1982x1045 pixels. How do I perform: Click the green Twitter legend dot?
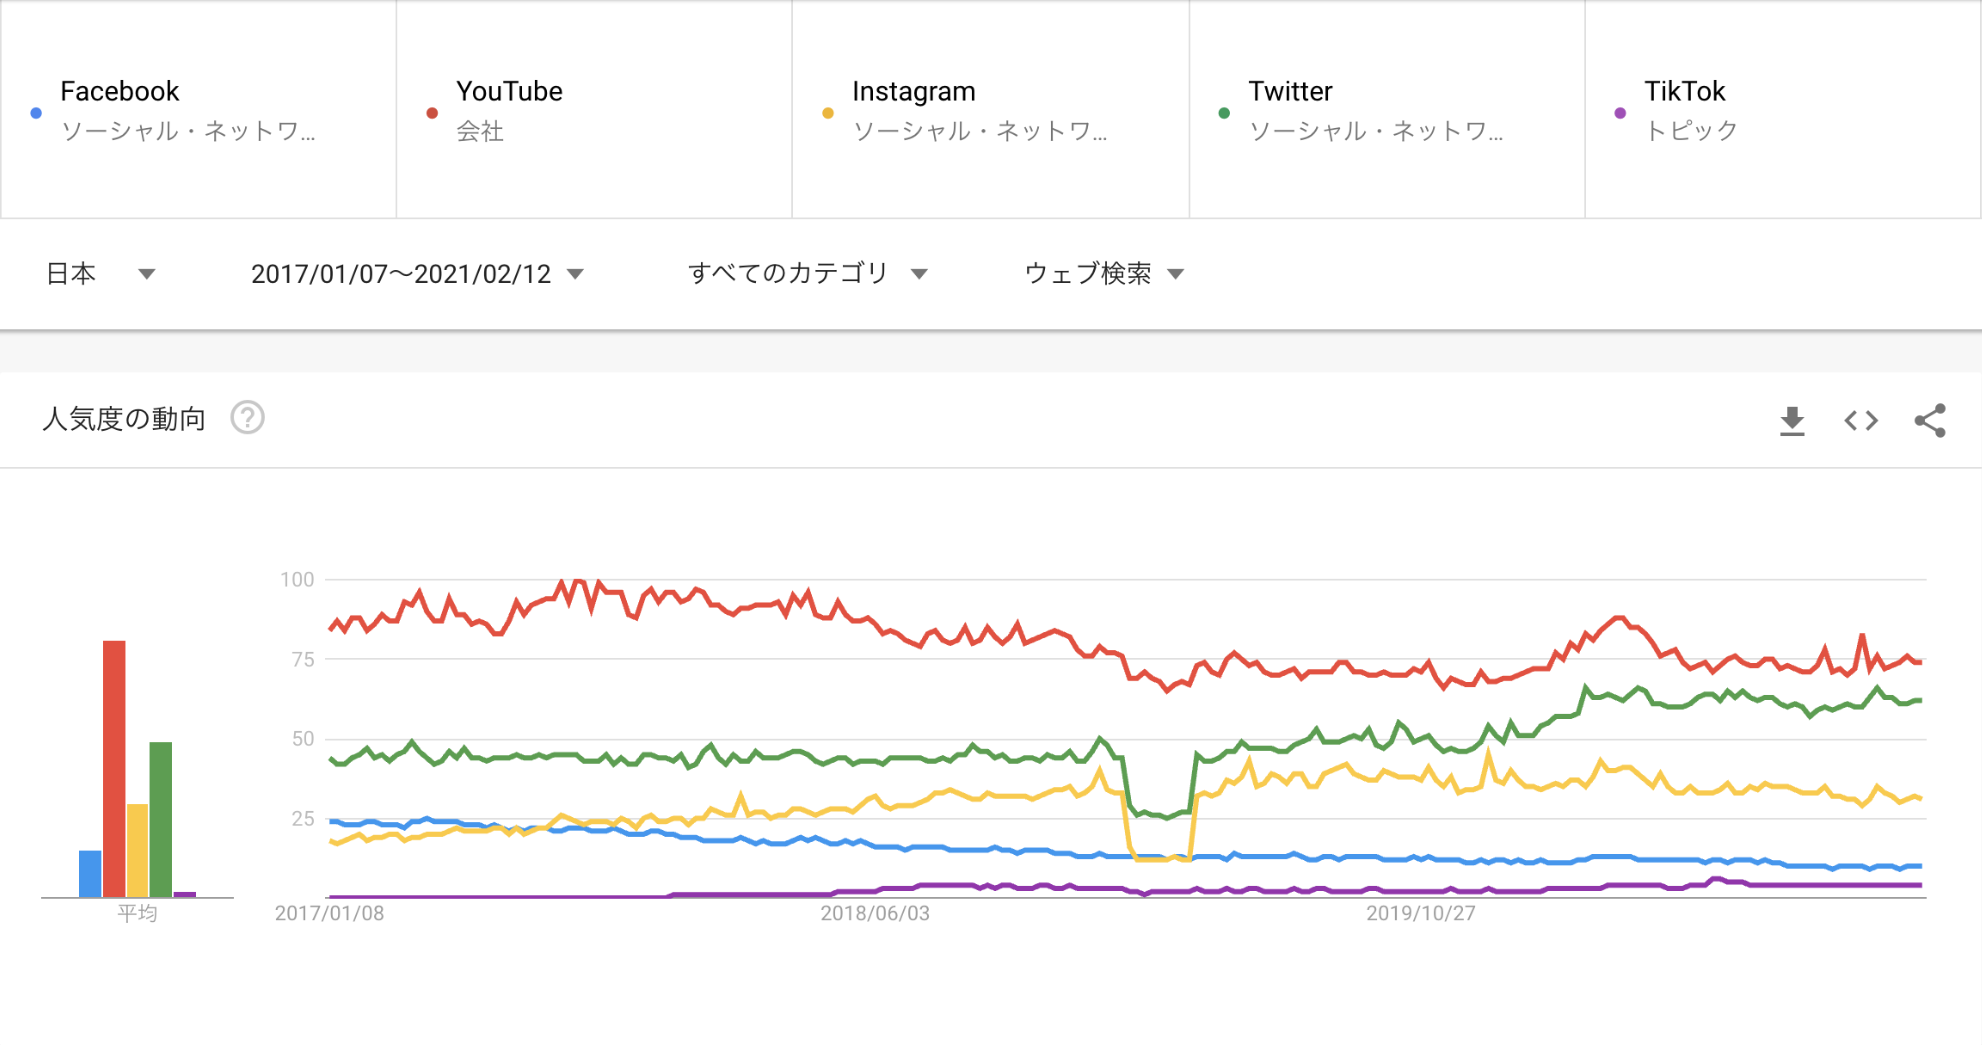(x=1224, y=113)
